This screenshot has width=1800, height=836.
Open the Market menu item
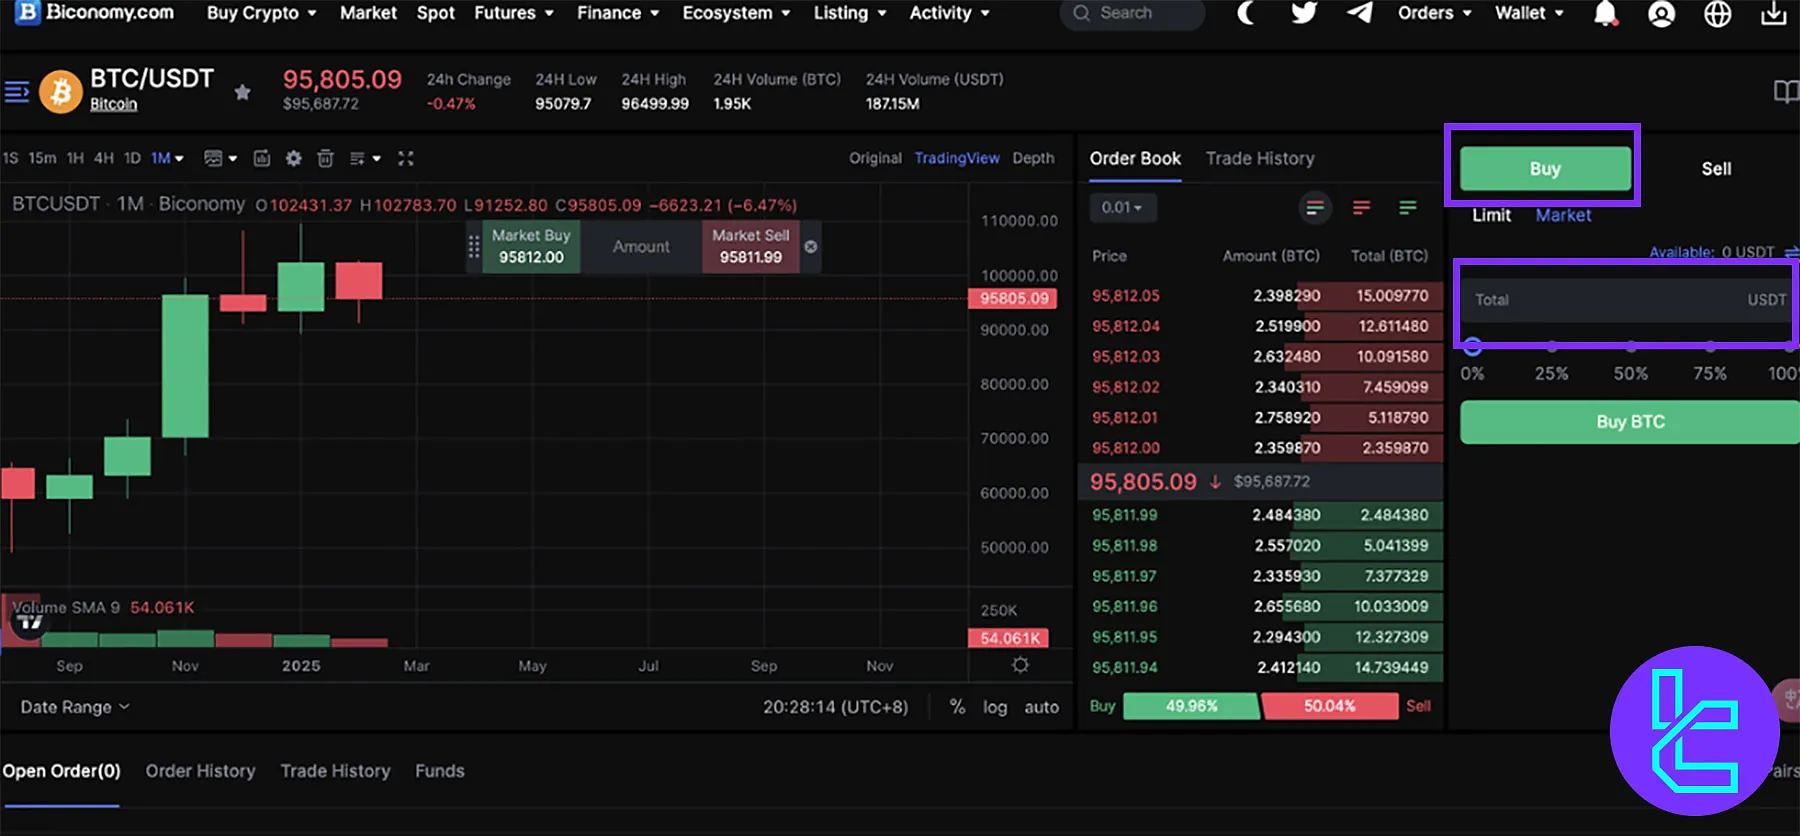368,13
